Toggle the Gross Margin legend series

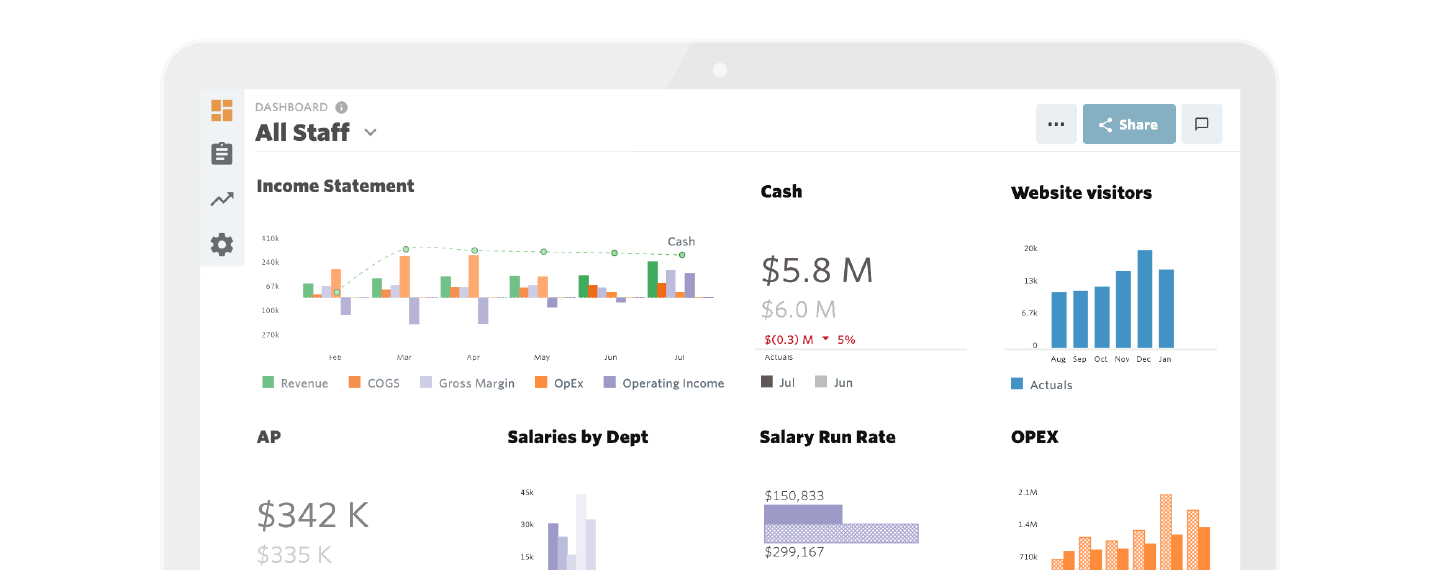pyautogui.click(x=467, y=383)
